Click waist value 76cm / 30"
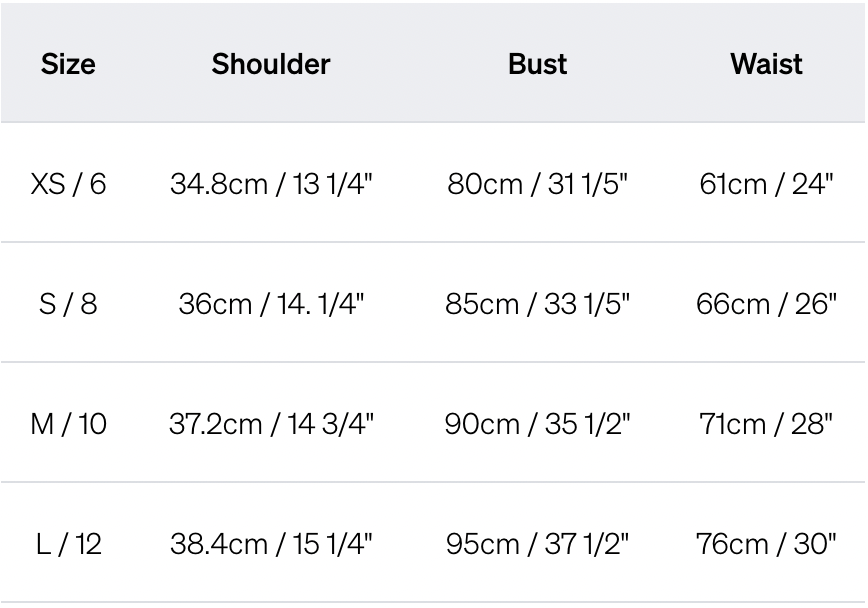This screenshot has width=868, height=608. pyautogui.click(x=766, y=544)
